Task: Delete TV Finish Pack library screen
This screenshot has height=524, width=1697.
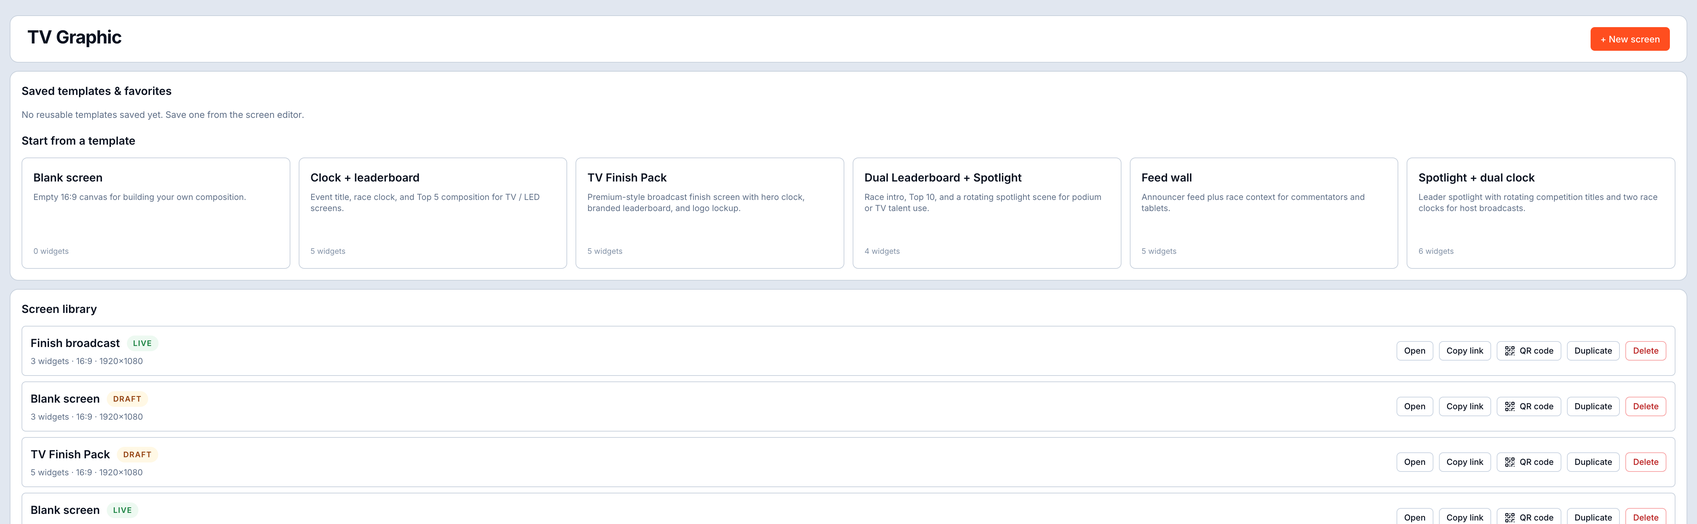Action: (1645, 462)
